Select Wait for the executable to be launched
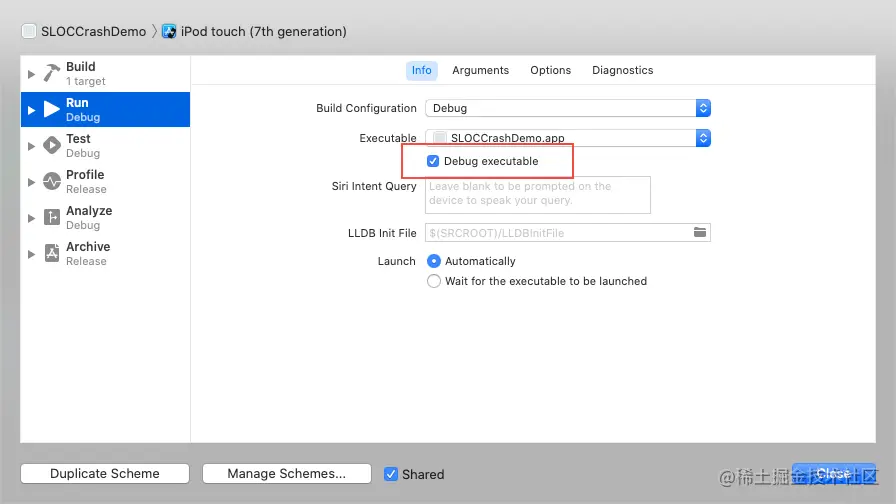The width and height of the screenshot is (896, 504). [x=434, y=281]
